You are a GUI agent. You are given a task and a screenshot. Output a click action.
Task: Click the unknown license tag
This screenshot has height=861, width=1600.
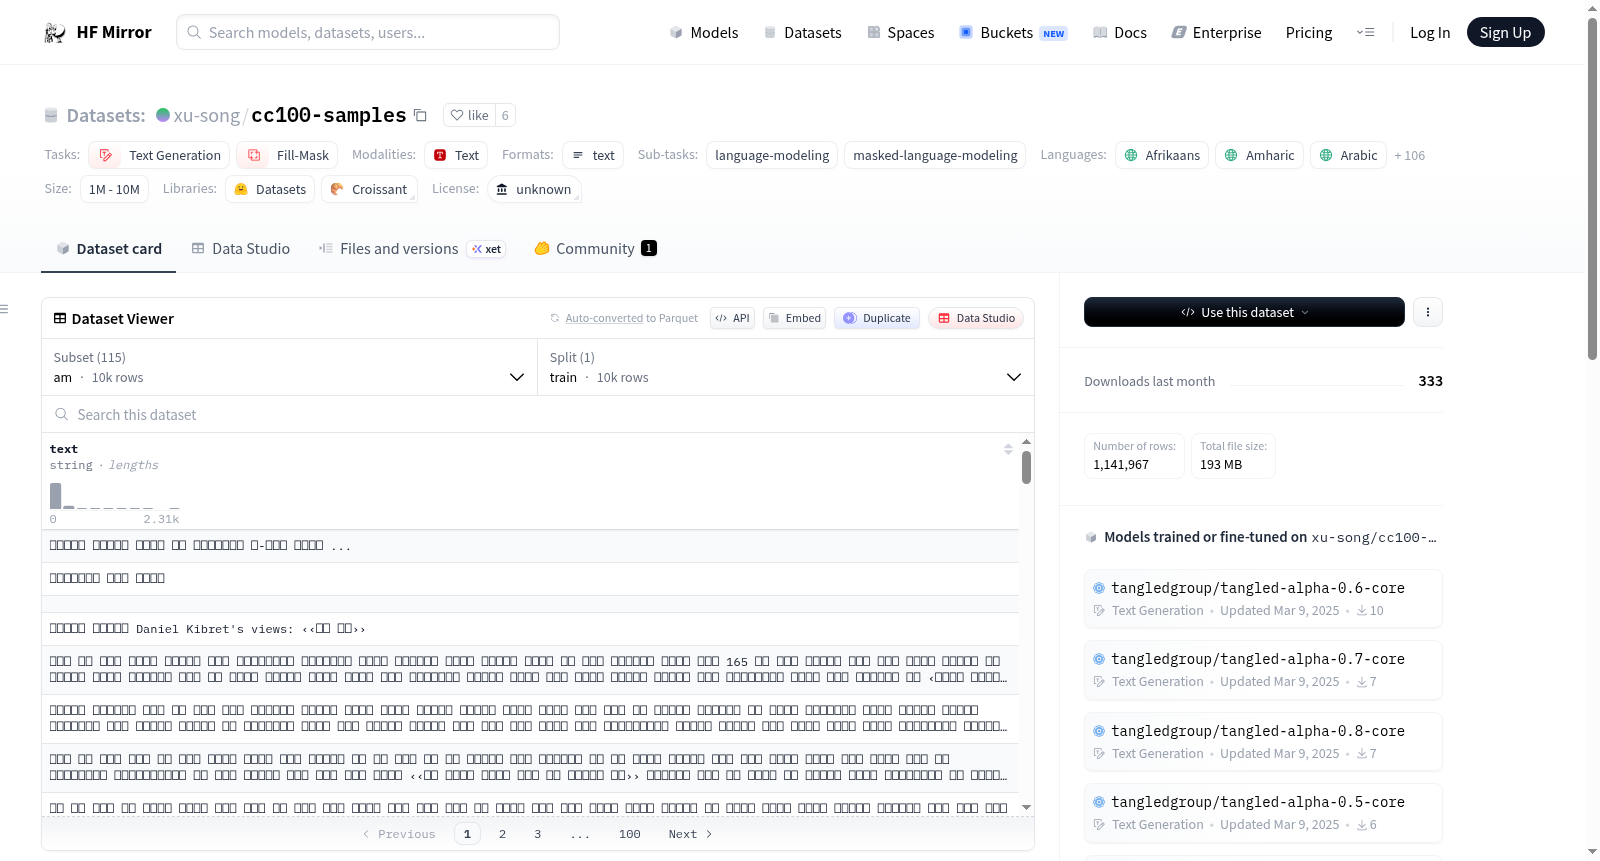point(534,190)
